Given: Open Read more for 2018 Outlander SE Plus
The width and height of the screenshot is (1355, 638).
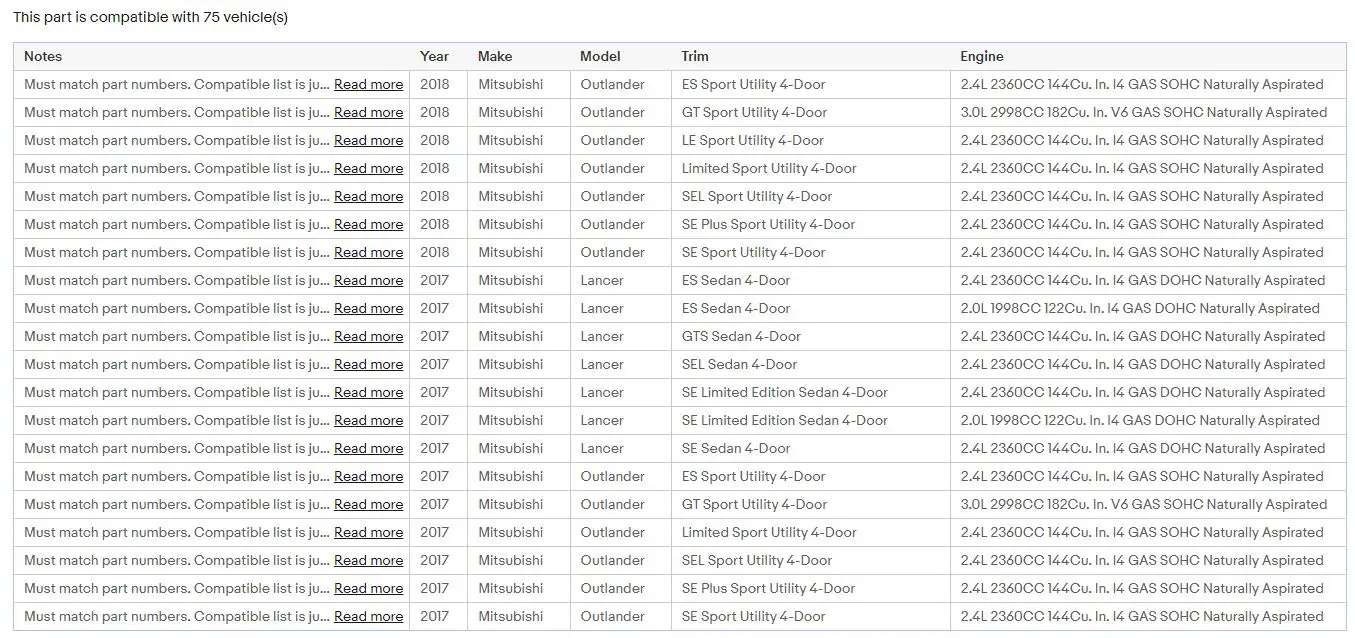Looking at the screenshot, I should click(x=368, y=225).
